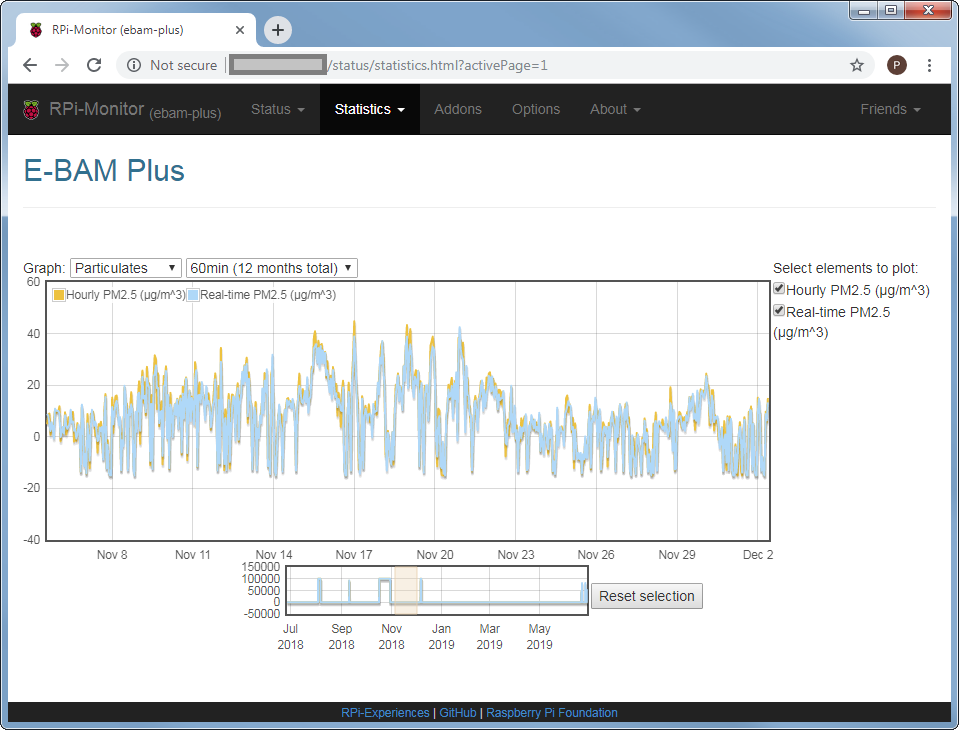Click the browser back arrow
Image resolution: width=959 pixels, height=730 pixels.
coord(29,65)
